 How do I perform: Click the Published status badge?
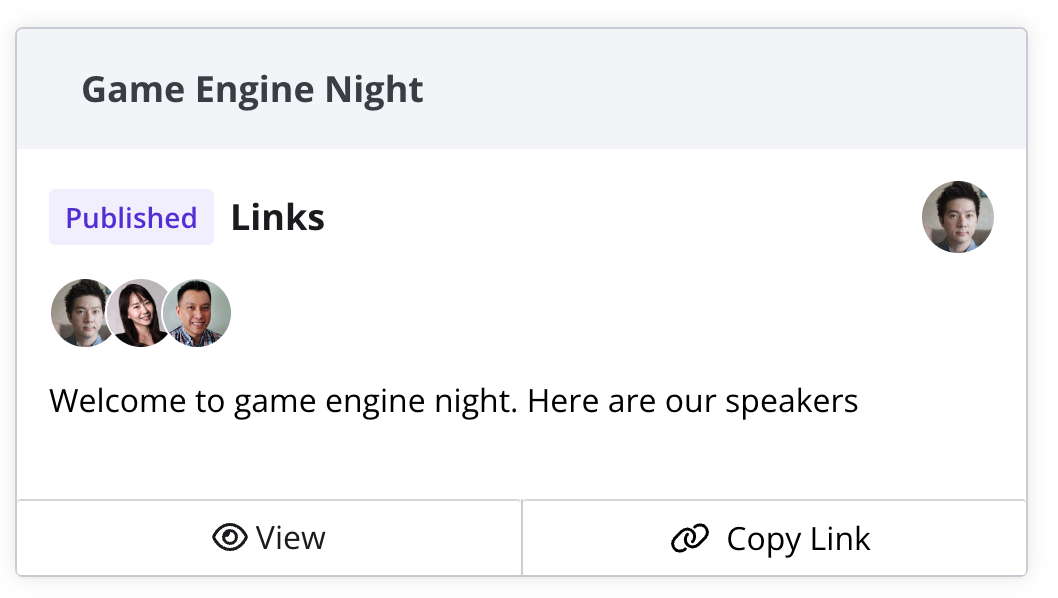click(131, 217)
